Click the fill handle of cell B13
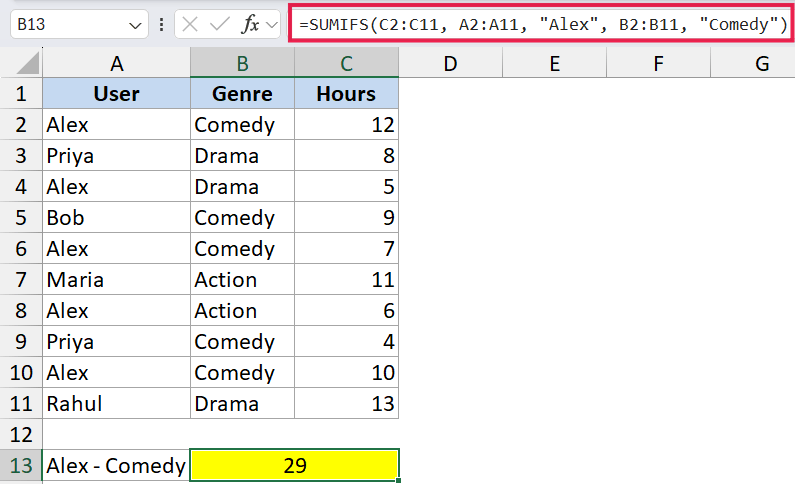This screenshot has width=795, height=484. 399,480
